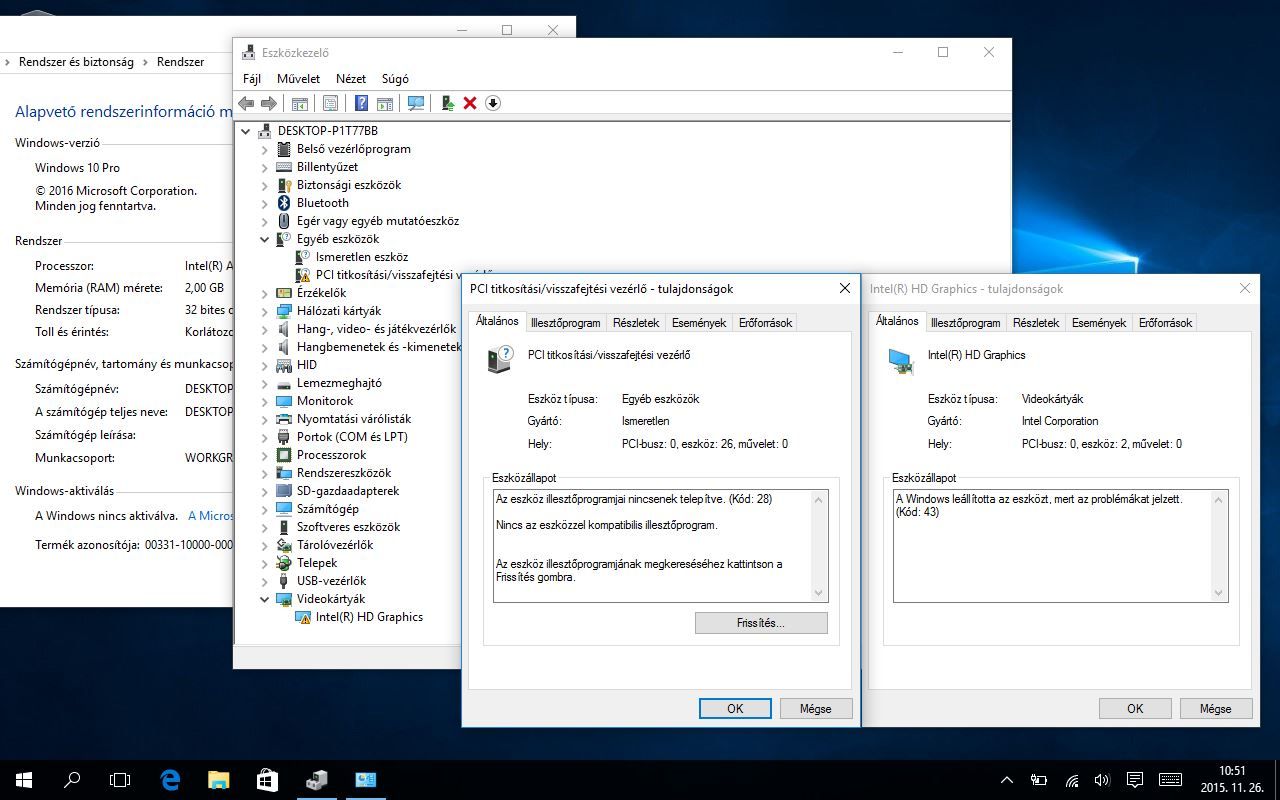Select the Billentyűzet keyboard icon in the tree
1280x800 pixels.
[x=284, y=167]
